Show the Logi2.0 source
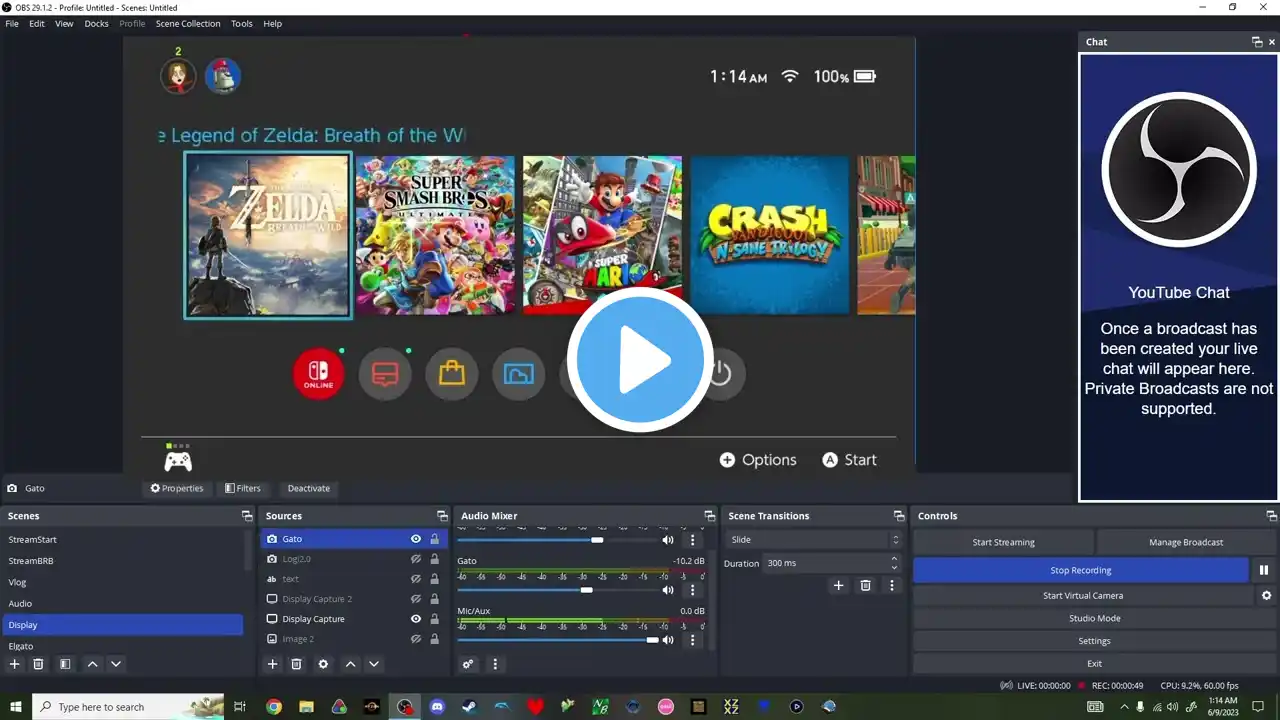Viewport: 1280px width, 720px height. click(x=416, y=559)
